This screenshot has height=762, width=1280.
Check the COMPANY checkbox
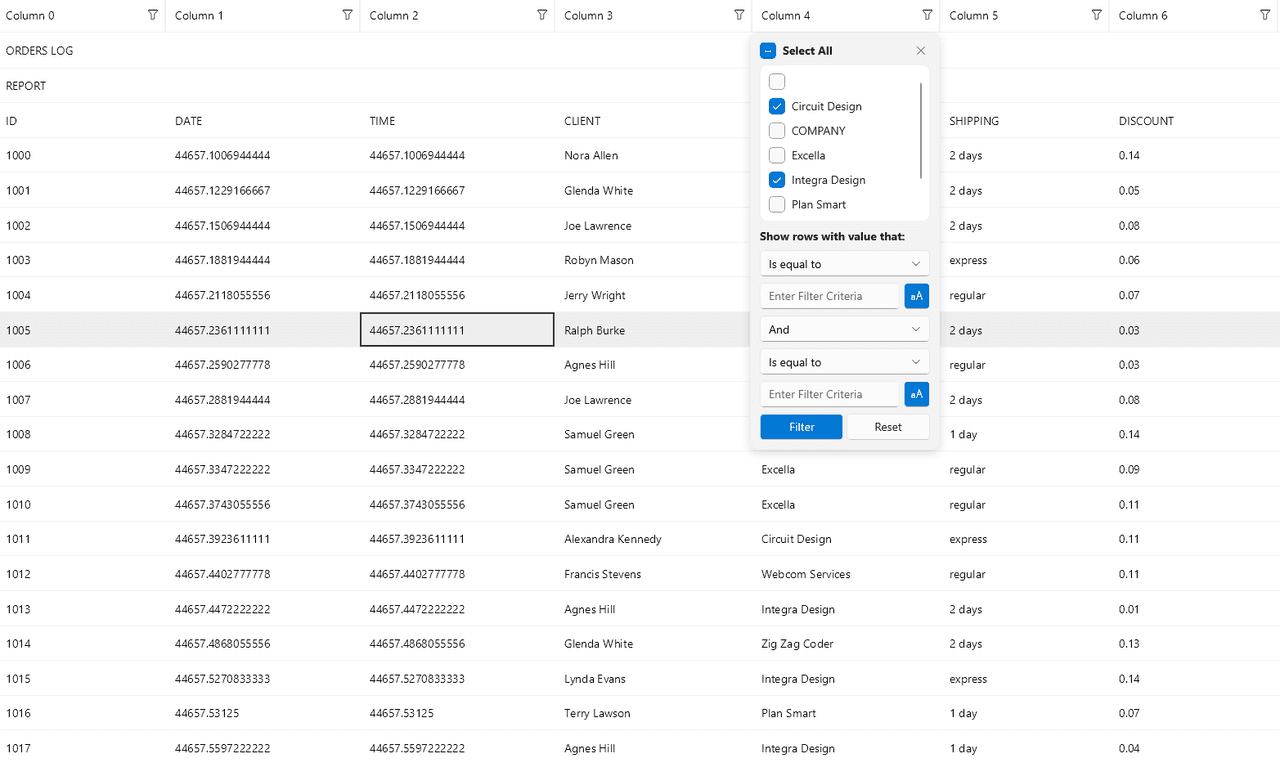coord(777,131)
